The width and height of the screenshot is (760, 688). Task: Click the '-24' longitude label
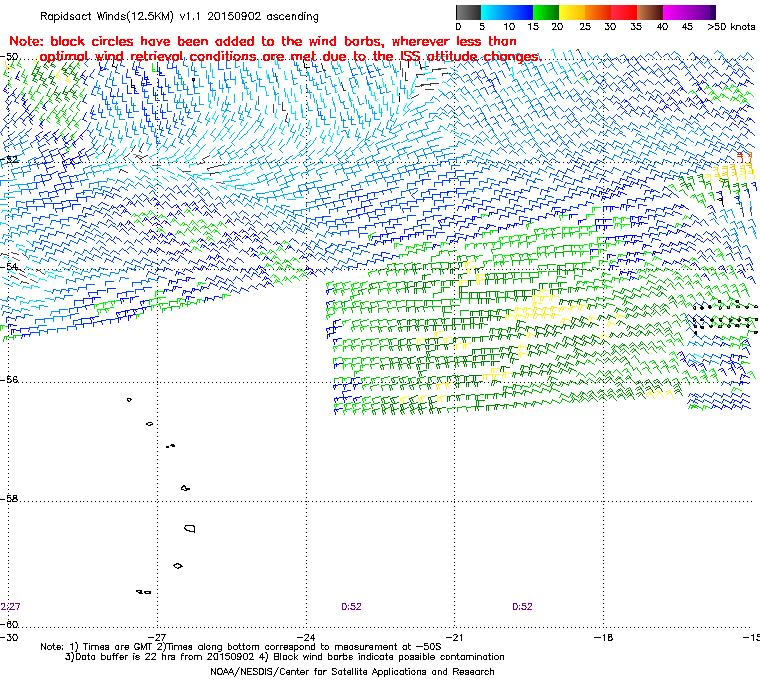306,637
